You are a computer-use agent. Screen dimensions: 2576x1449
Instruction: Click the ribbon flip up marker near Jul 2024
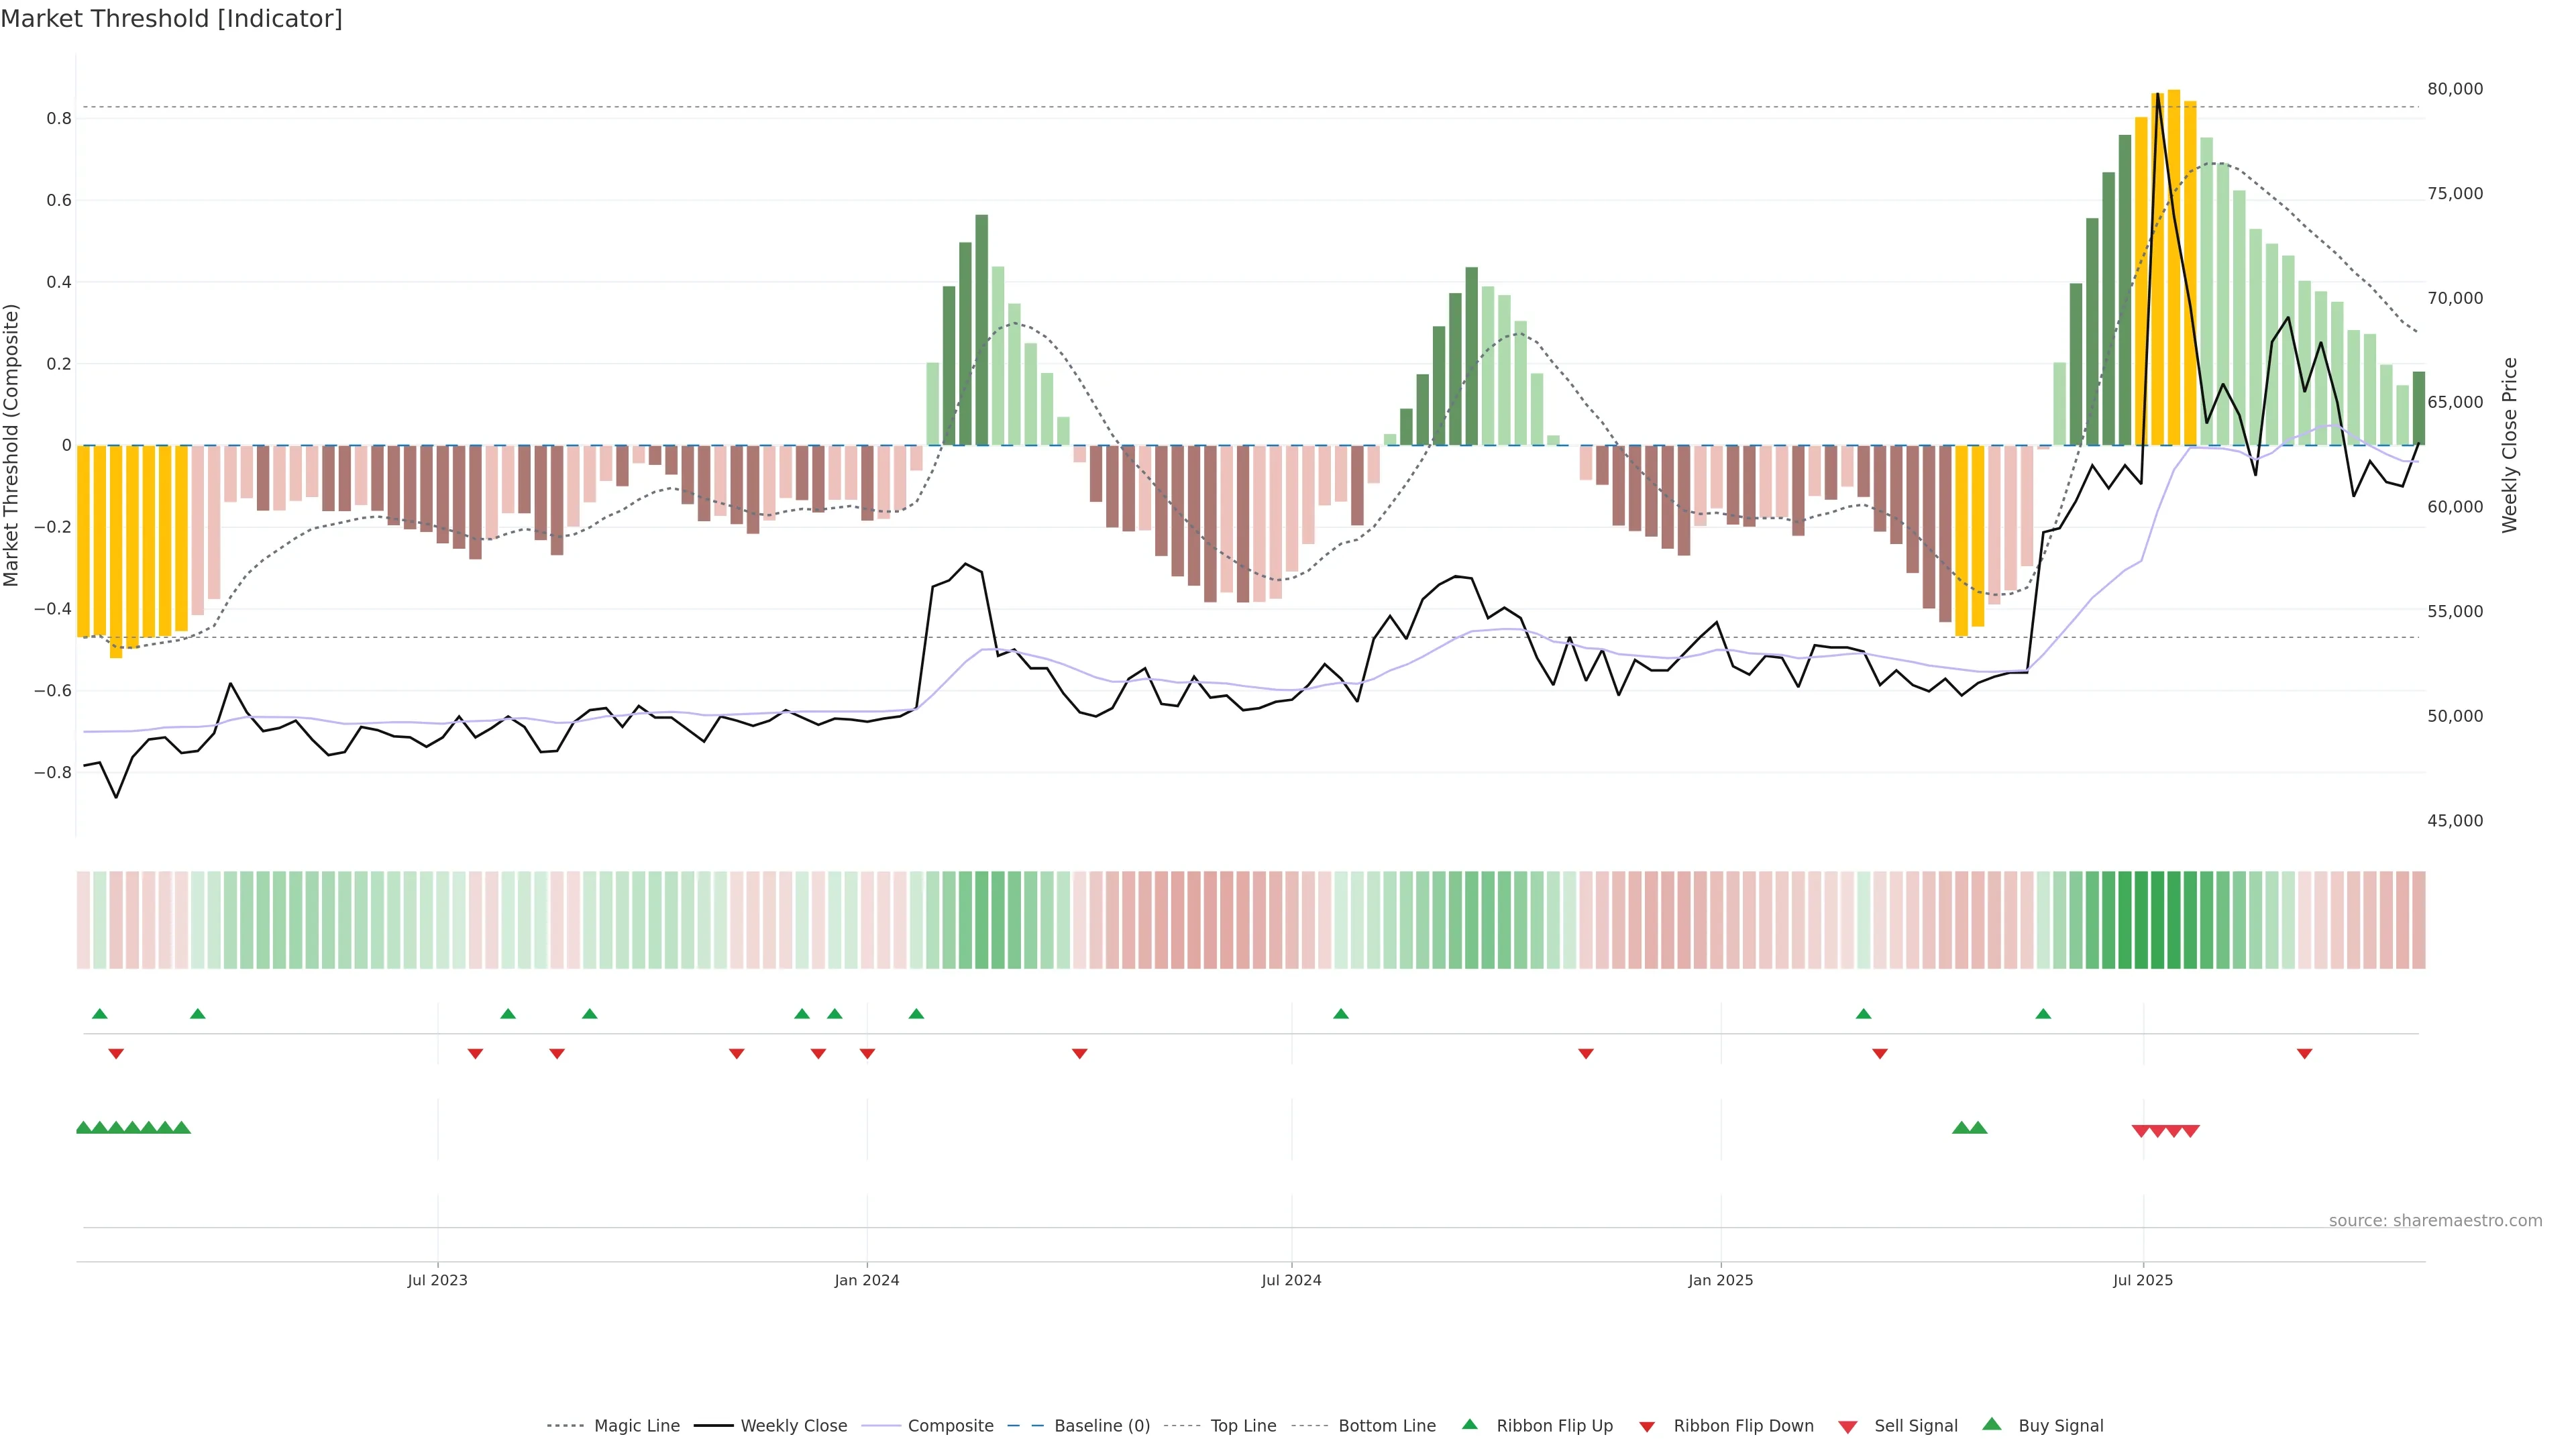[1341, 1014]
